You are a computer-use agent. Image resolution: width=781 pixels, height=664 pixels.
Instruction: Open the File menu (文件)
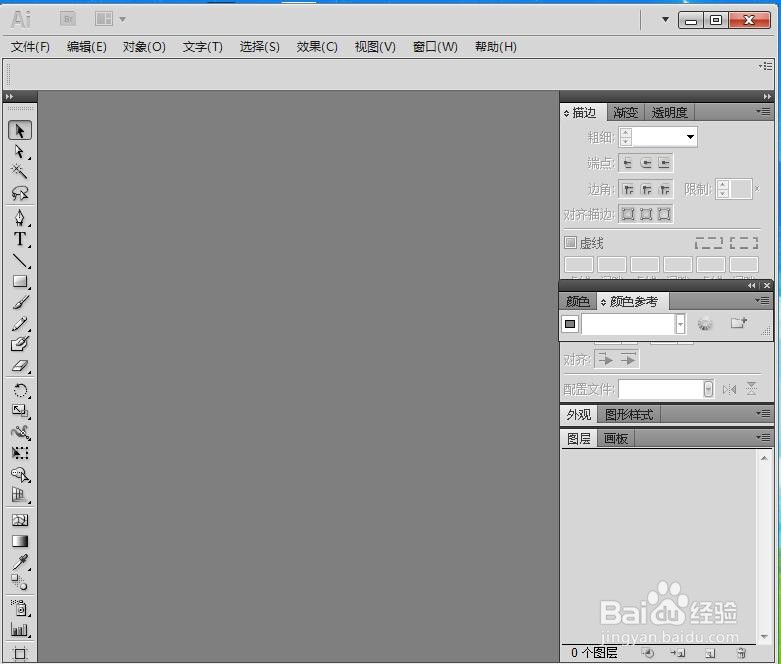[30, 47]
